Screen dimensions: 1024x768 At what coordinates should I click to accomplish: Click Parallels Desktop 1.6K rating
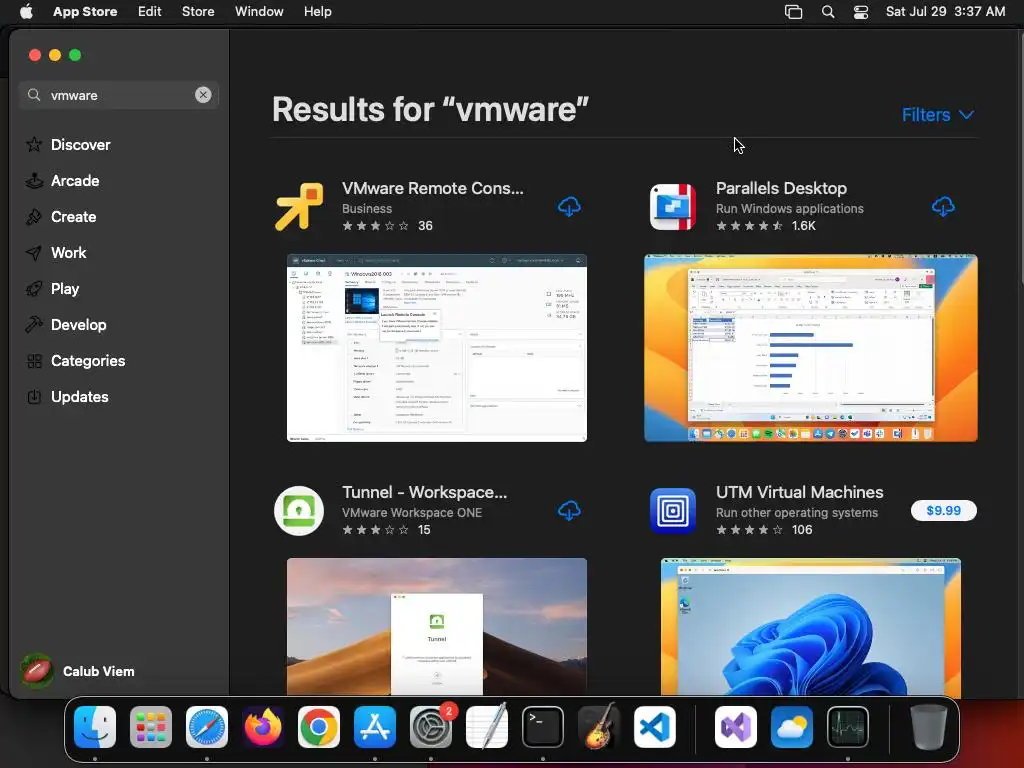tap(765, 226)
